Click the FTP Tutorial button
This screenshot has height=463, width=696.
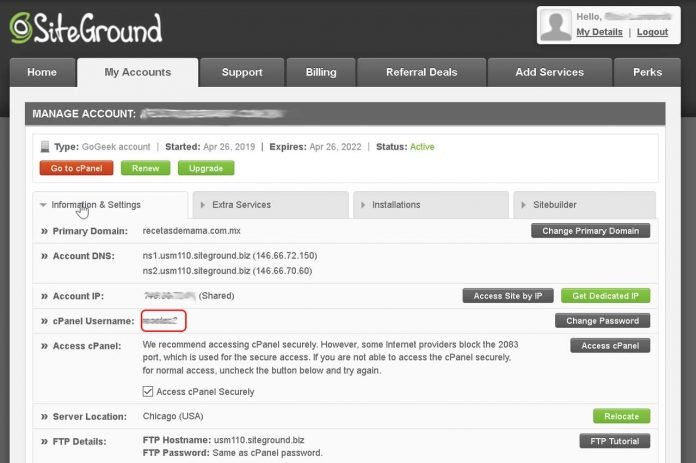[614, 441]
